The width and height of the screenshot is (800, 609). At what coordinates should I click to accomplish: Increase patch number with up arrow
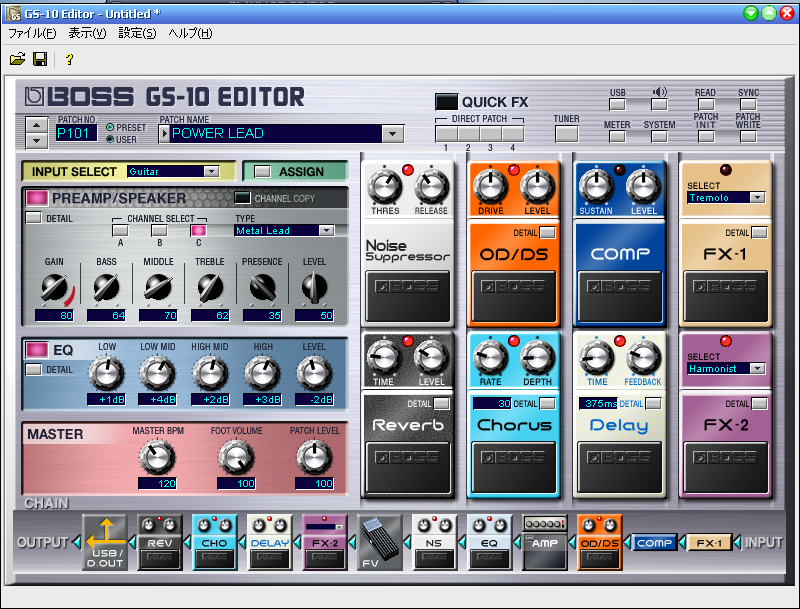pyautogui.click(x=37, y=125)
